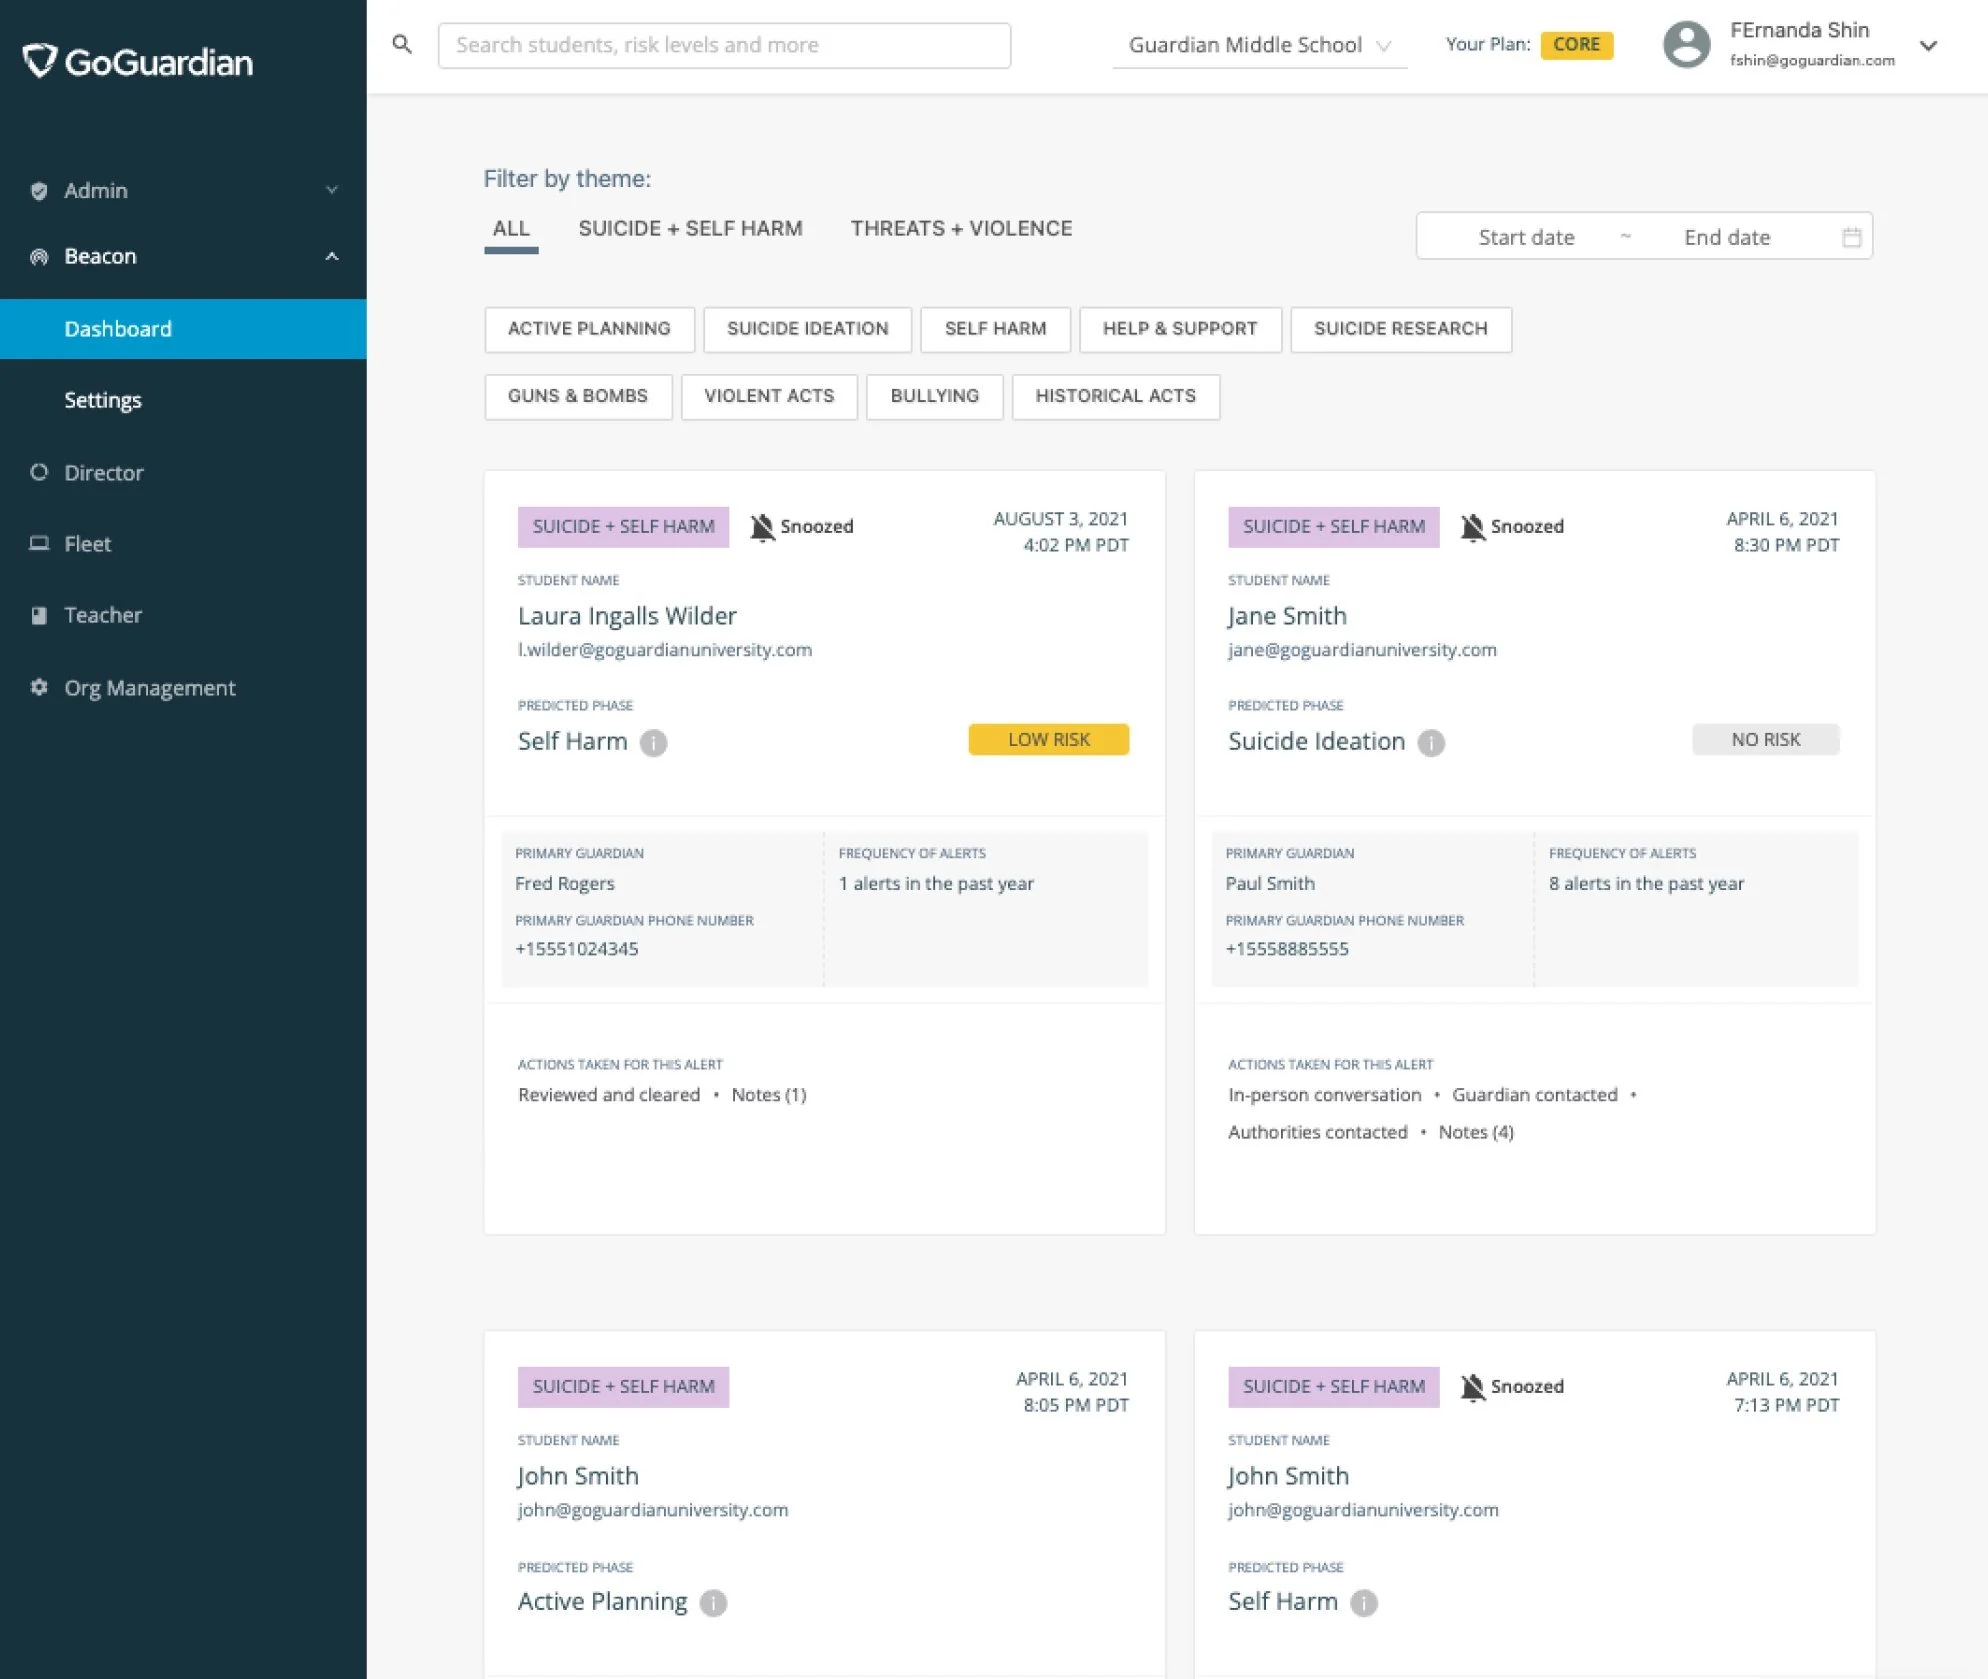The width and height of the screenshot is (1988, 1679).
Task: Collapse the Beacon sidebar section
Action: pyautogui.click(x=332, y=256)
